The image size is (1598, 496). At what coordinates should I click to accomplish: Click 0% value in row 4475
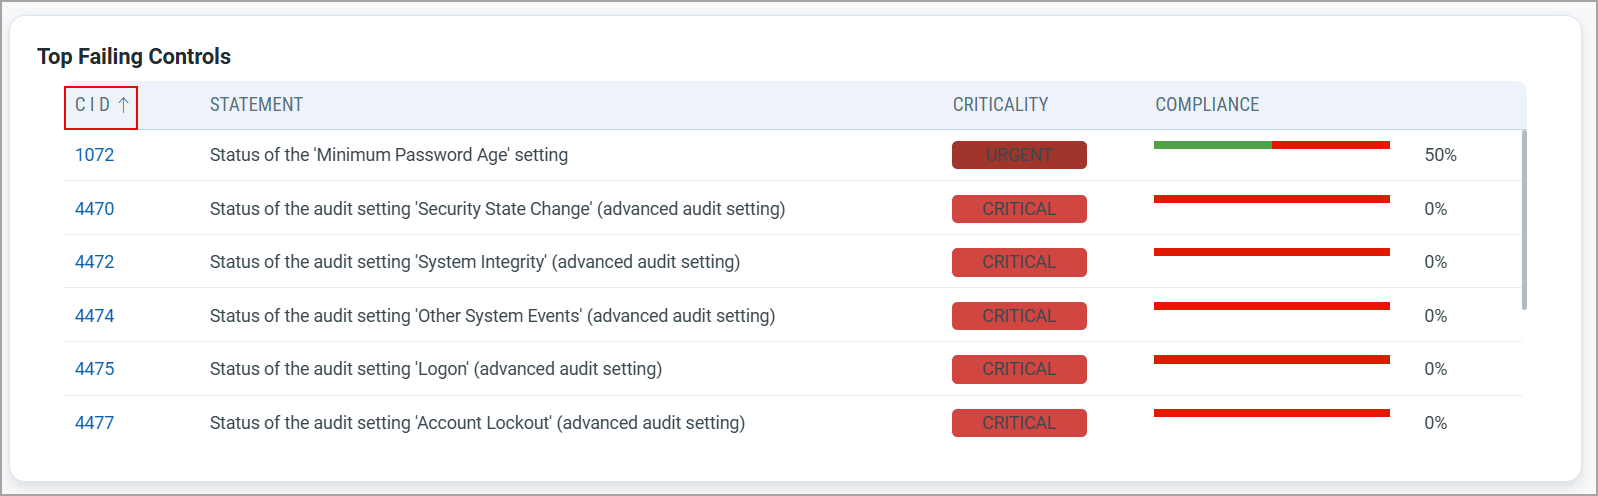point(1435,369)
